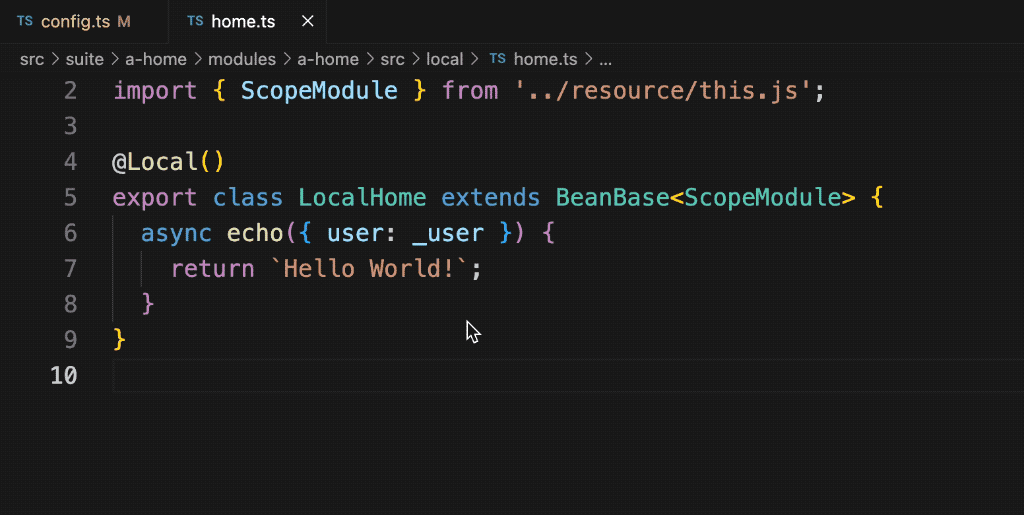Open the modules breadcrumb segment
The image size is (1024, 515).
point(242,59)
